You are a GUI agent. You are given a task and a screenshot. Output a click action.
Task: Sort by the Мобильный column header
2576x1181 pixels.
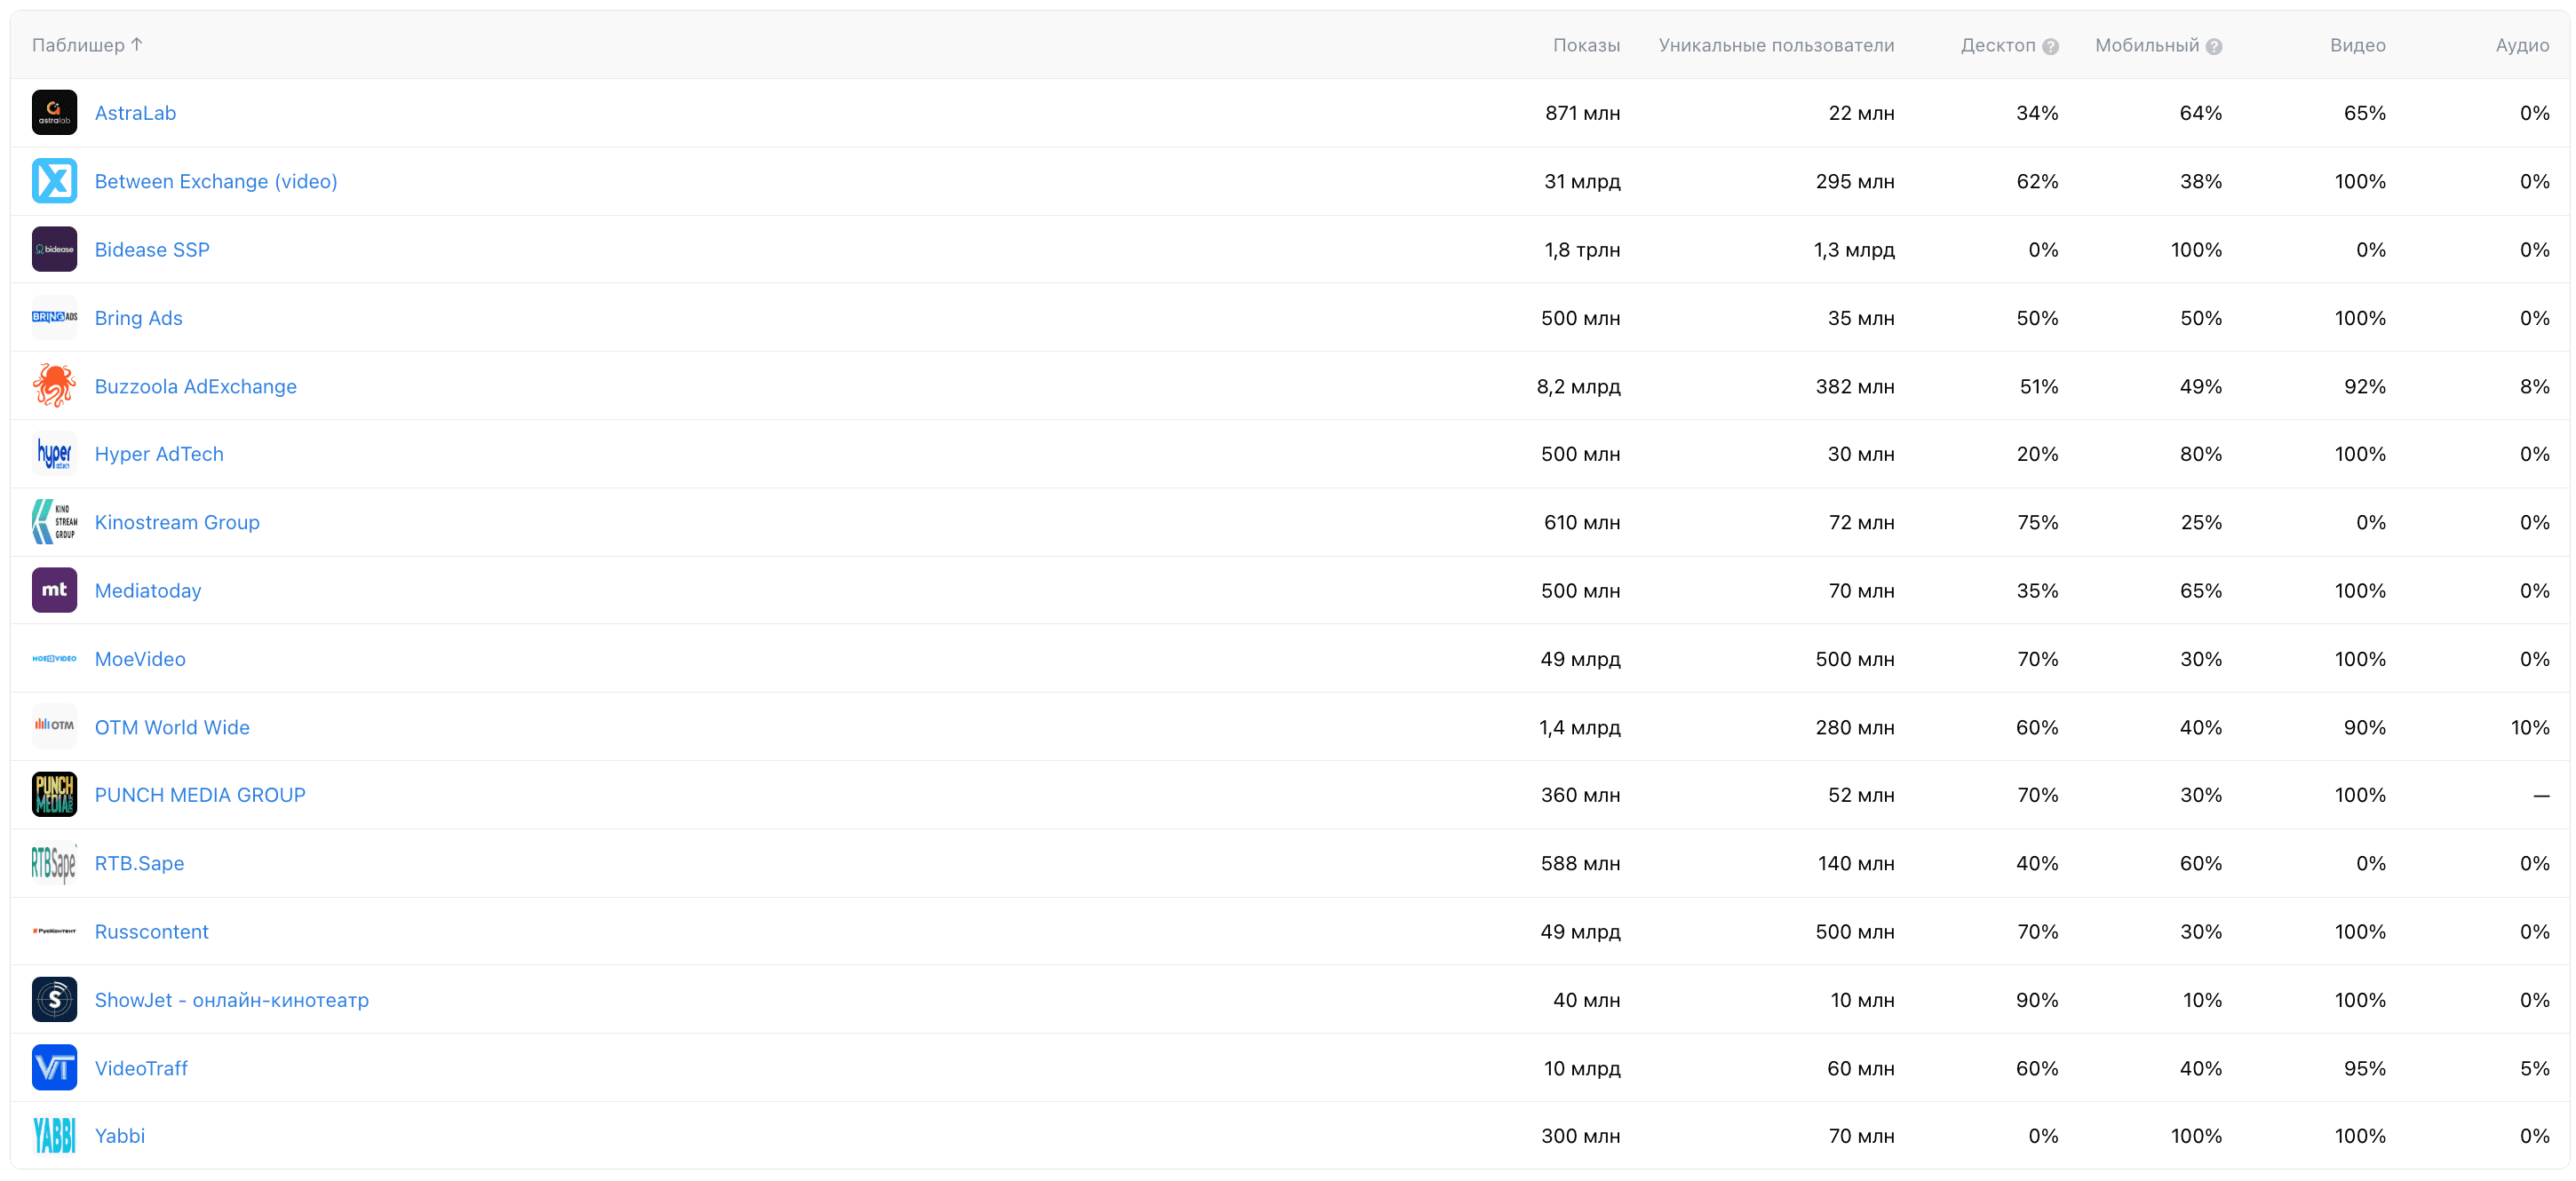(2147, 45)
